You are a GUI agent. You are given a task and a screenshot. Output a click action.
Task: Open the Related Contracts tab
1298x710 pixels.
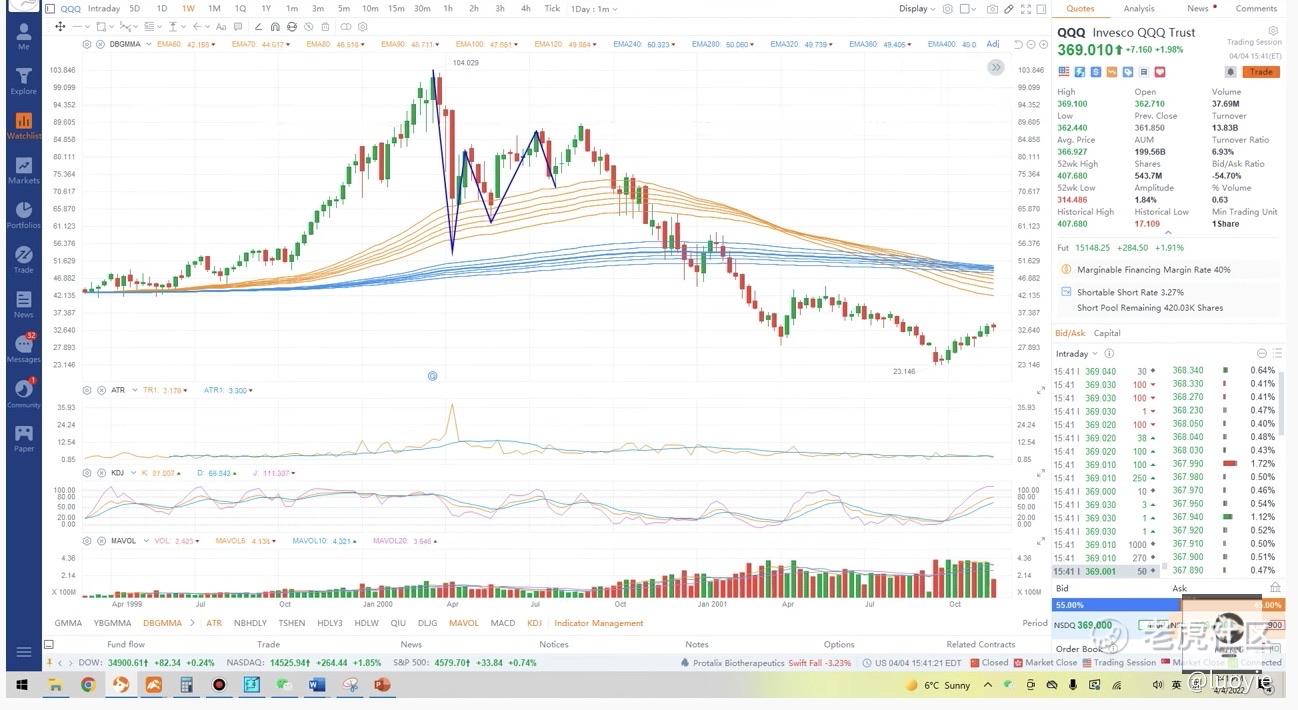pyautogui.click(x=981, y=645)
